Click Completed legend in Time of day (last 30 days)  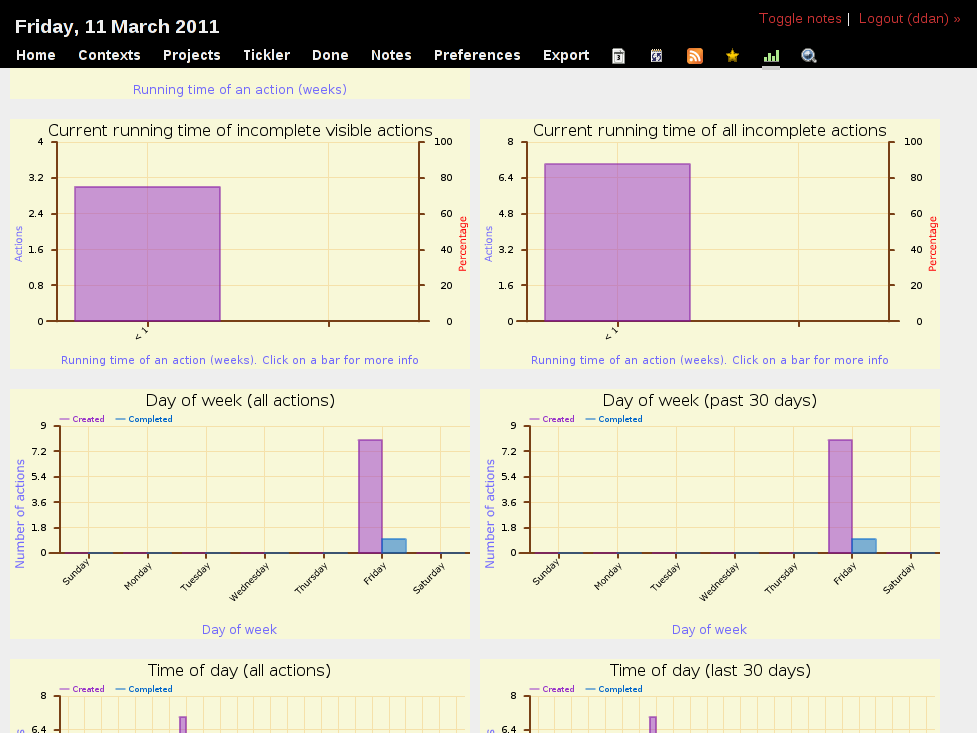tap(614, 689)
